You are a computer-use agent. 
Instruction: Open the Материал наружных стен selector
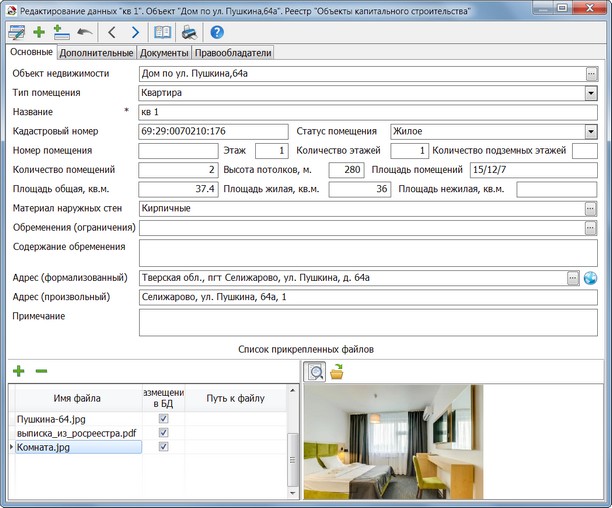[x=591, y=208]
